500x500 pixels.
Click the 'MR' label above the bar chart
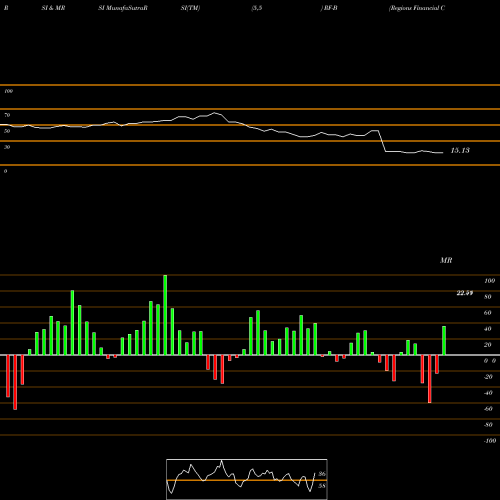tap(446, 260)
